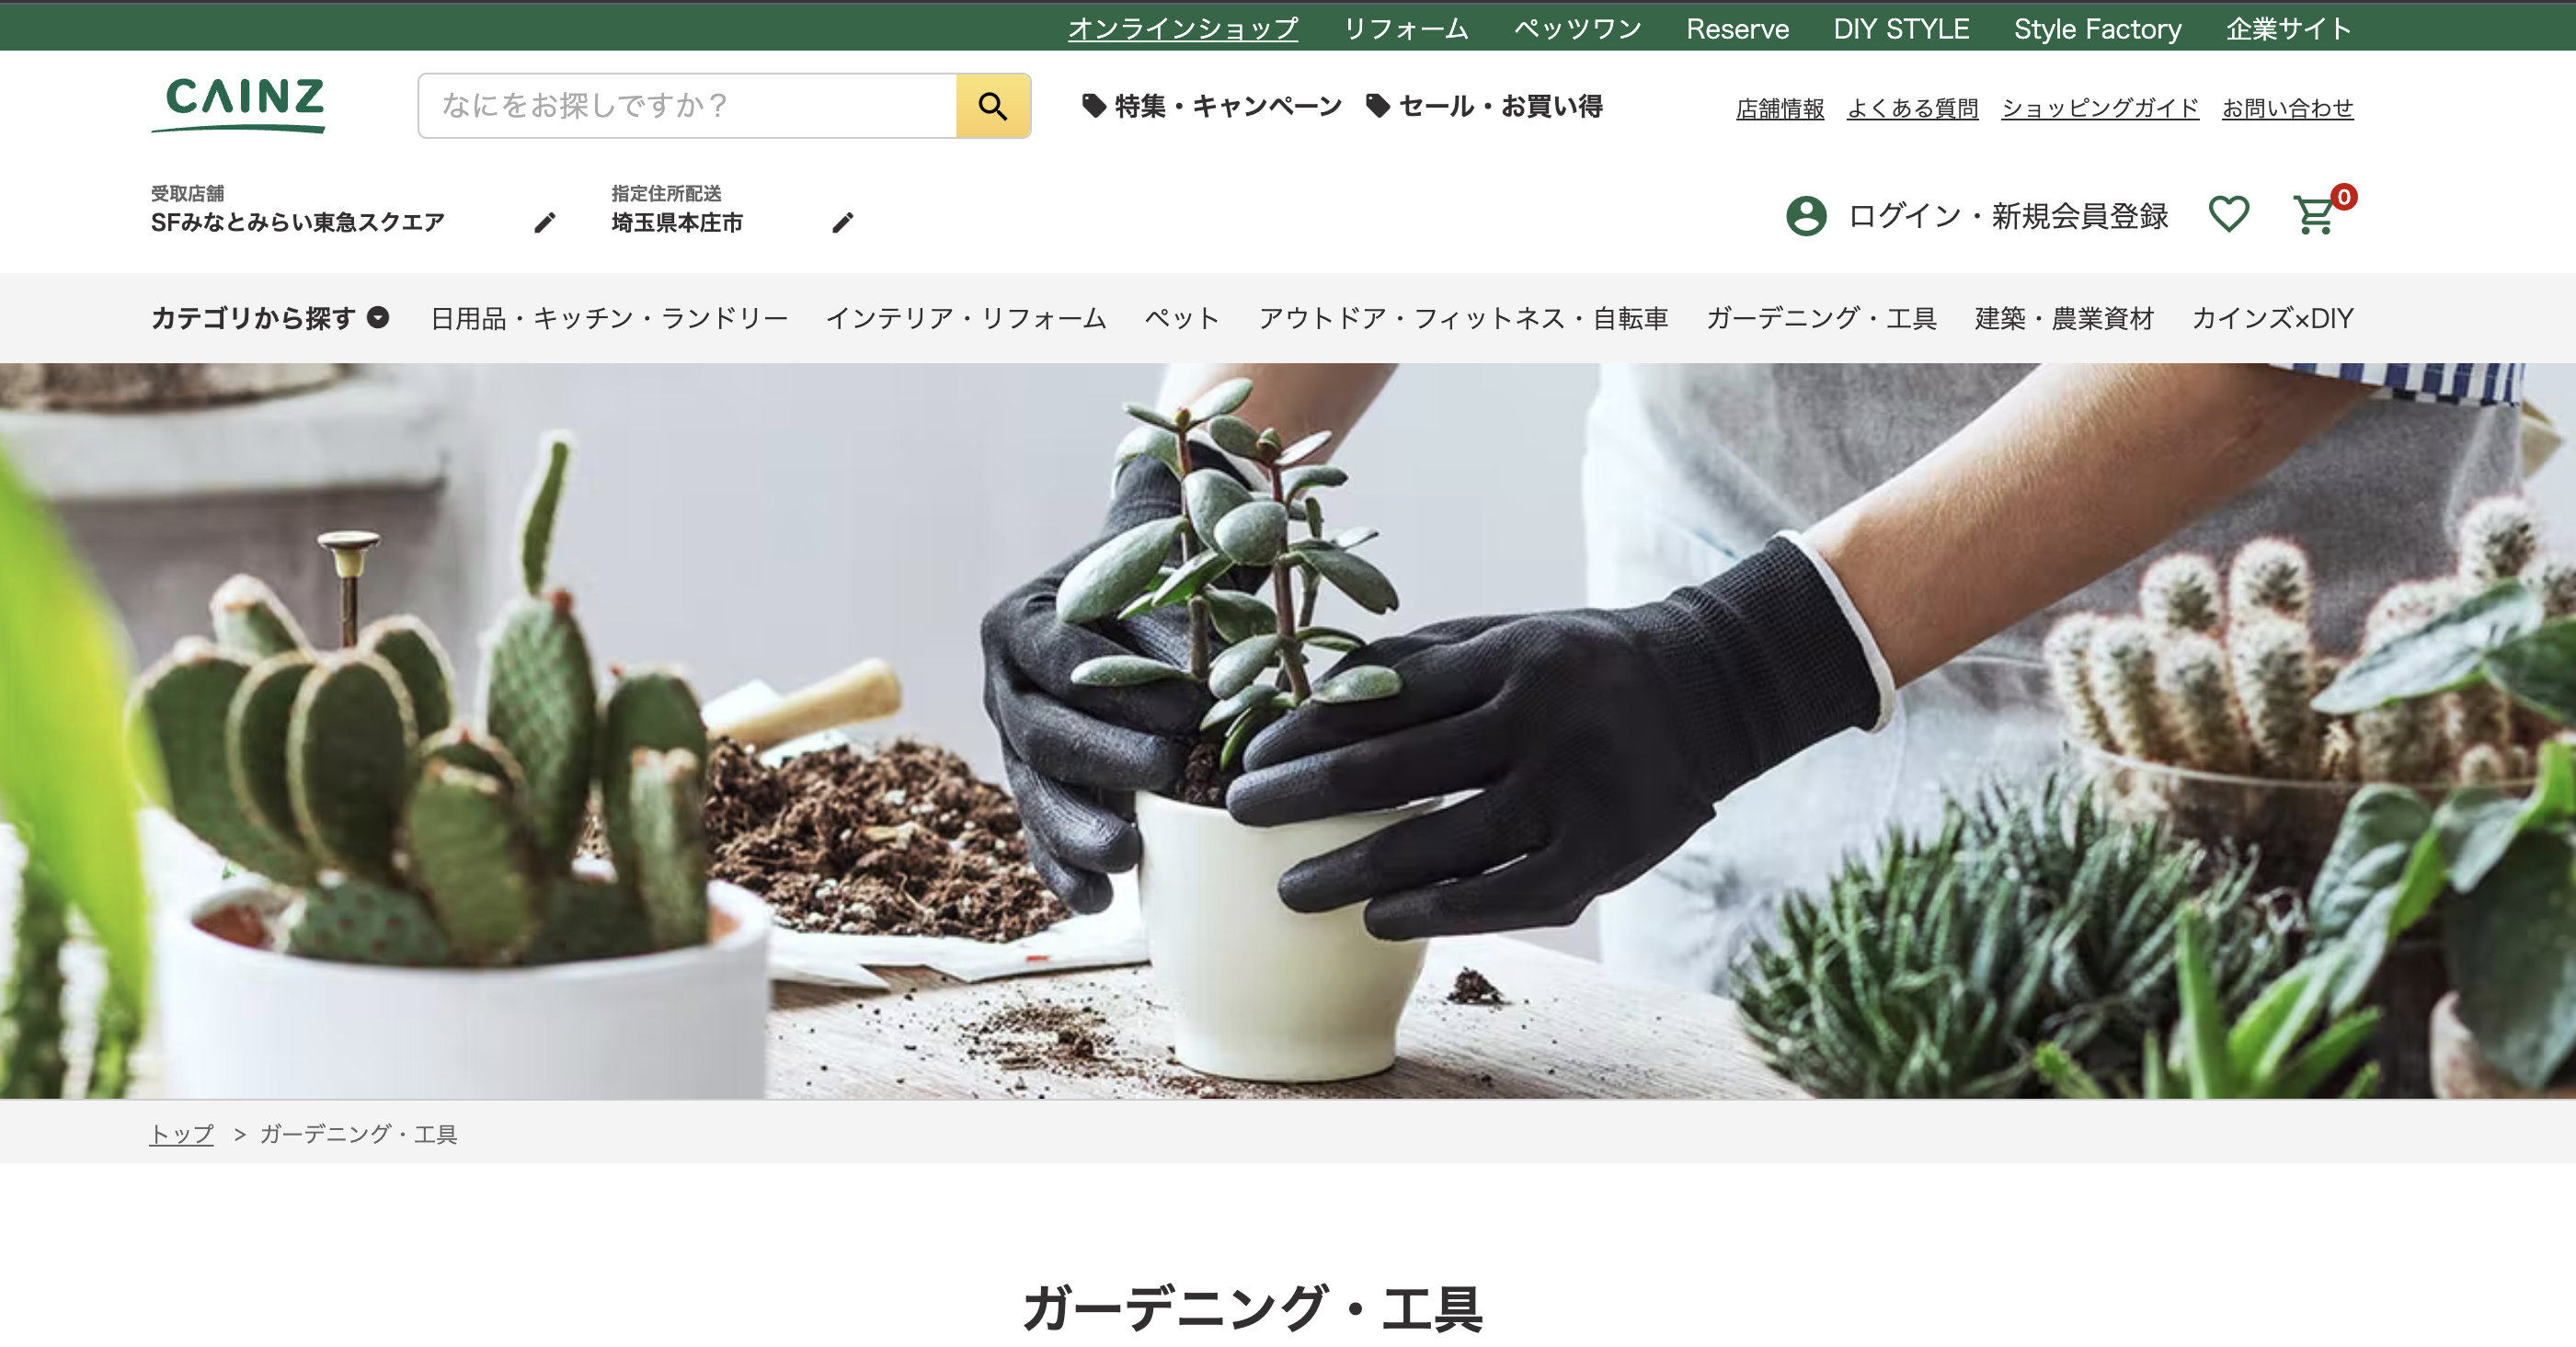Focus the なにをお探しですか search field
The width and height of the screenshot is (2576, 1347).
[688, 105]
